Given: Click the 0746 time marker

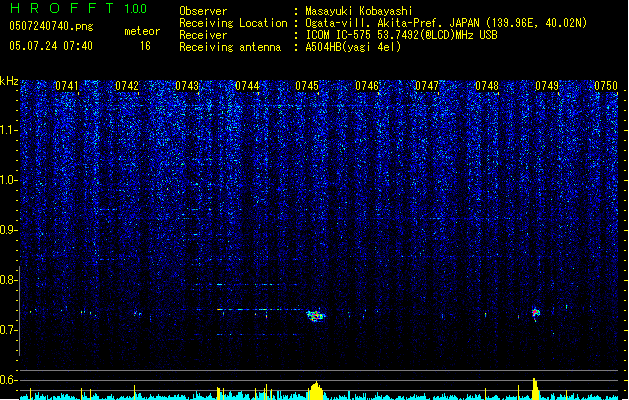Looking at the screenshot, I should (367, 86).
